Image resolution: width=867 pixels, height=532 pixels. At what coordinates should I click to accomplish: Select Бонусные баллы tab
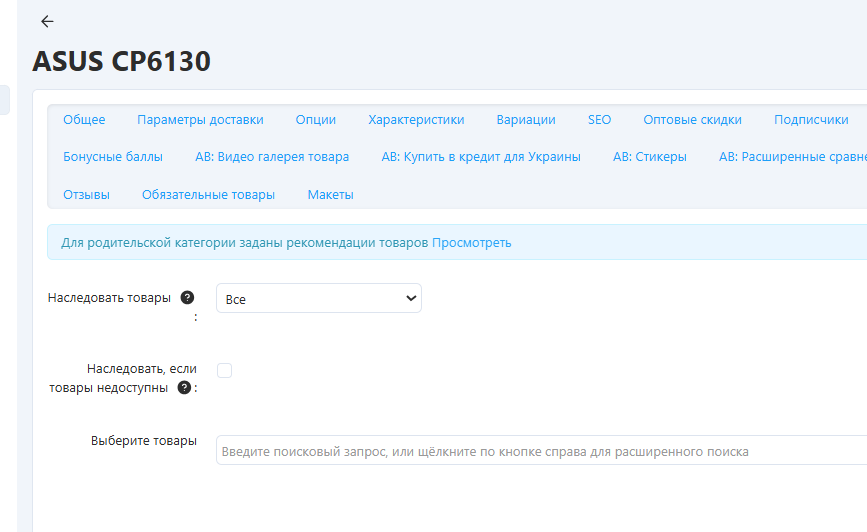click(x=113, y=157)
